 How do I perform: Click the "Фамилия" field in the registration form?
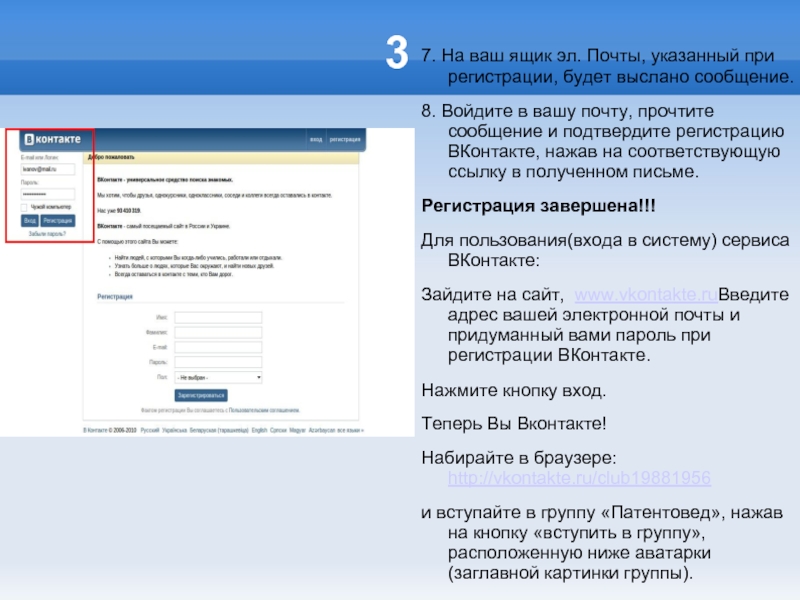coord(218,332)
